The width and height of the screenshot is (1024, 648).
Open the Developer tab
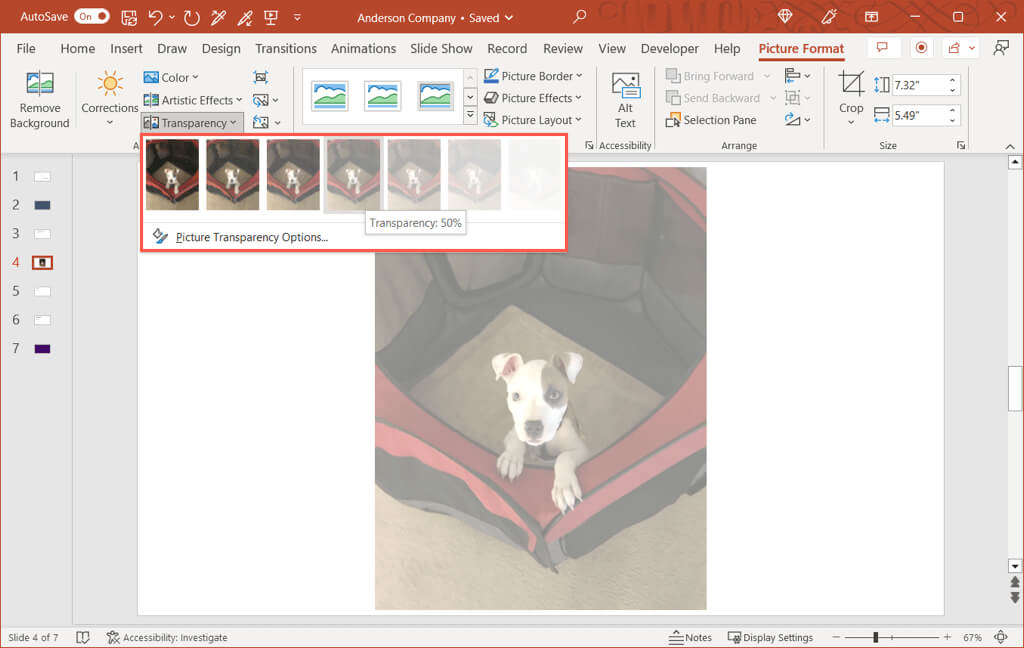pyautogui.click(x=669, y=48)
